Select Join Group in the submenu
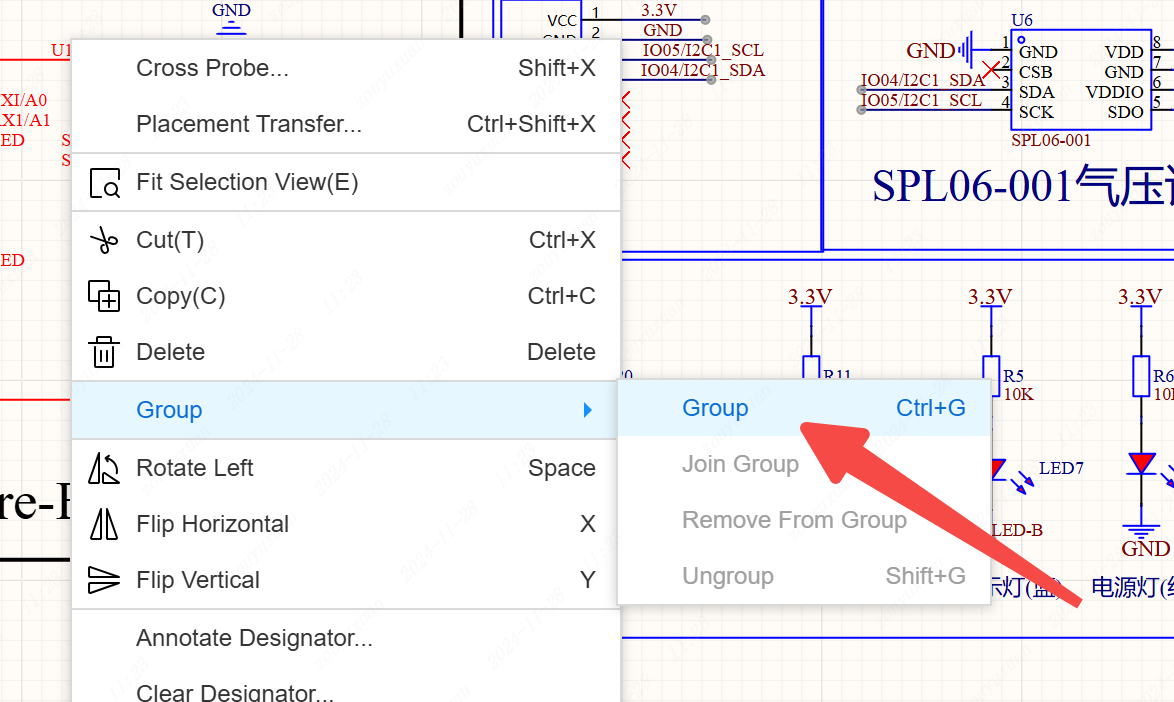This screenshot has height=702, width=1174. click(x=740, y=464)
